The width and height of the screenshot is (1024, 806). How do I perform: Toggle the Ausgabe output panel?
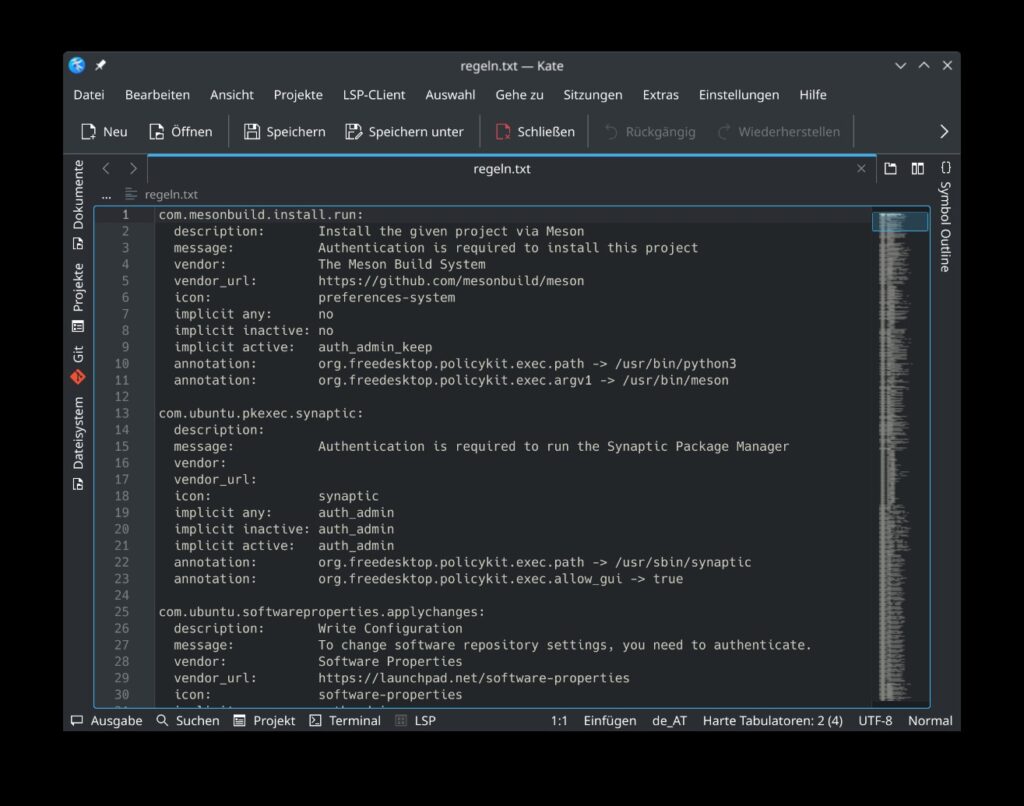coord(106,720)
